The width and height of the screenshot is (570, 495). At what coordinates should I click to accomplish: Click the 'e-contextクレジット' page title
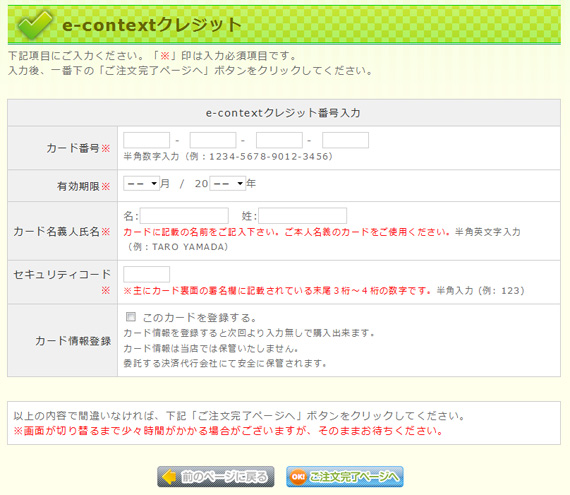click(152, 25)
